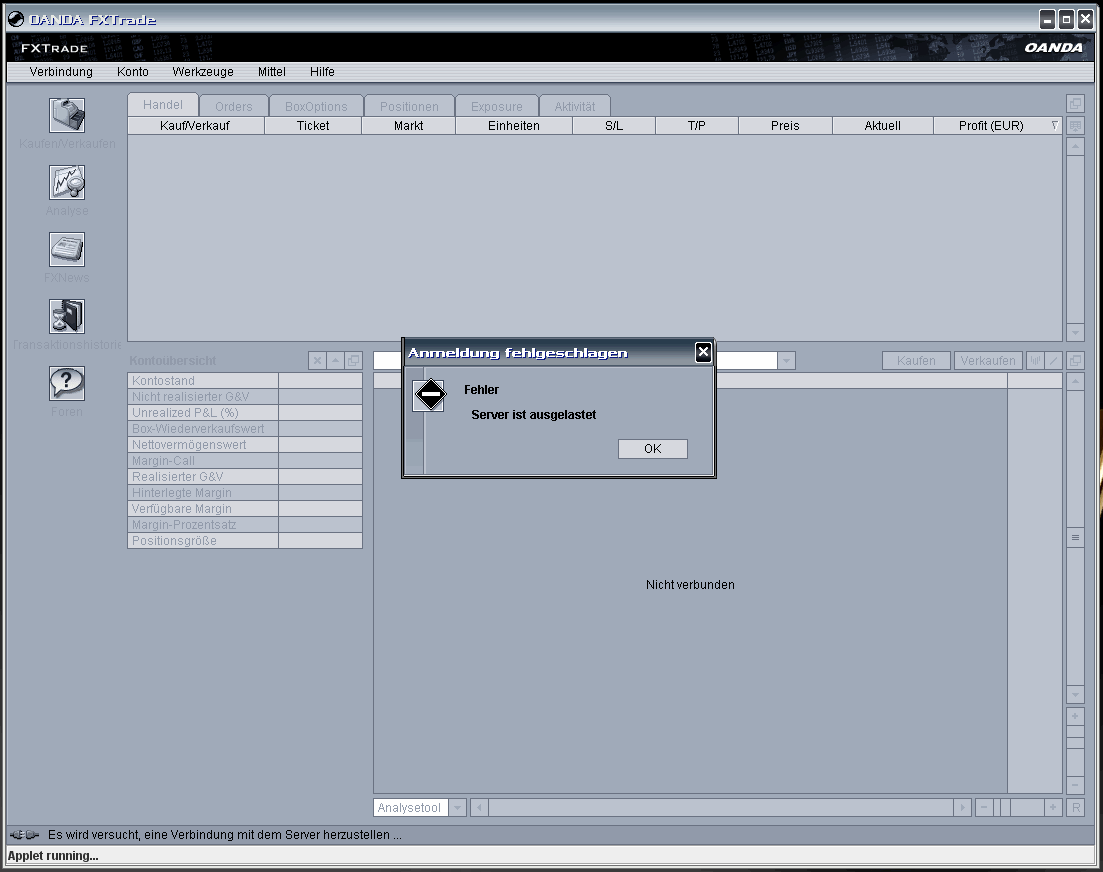This screenshot has height=872, width=1103.
Task: Click the Kaufen button above the chart
Action: click(x=916, y=361)
